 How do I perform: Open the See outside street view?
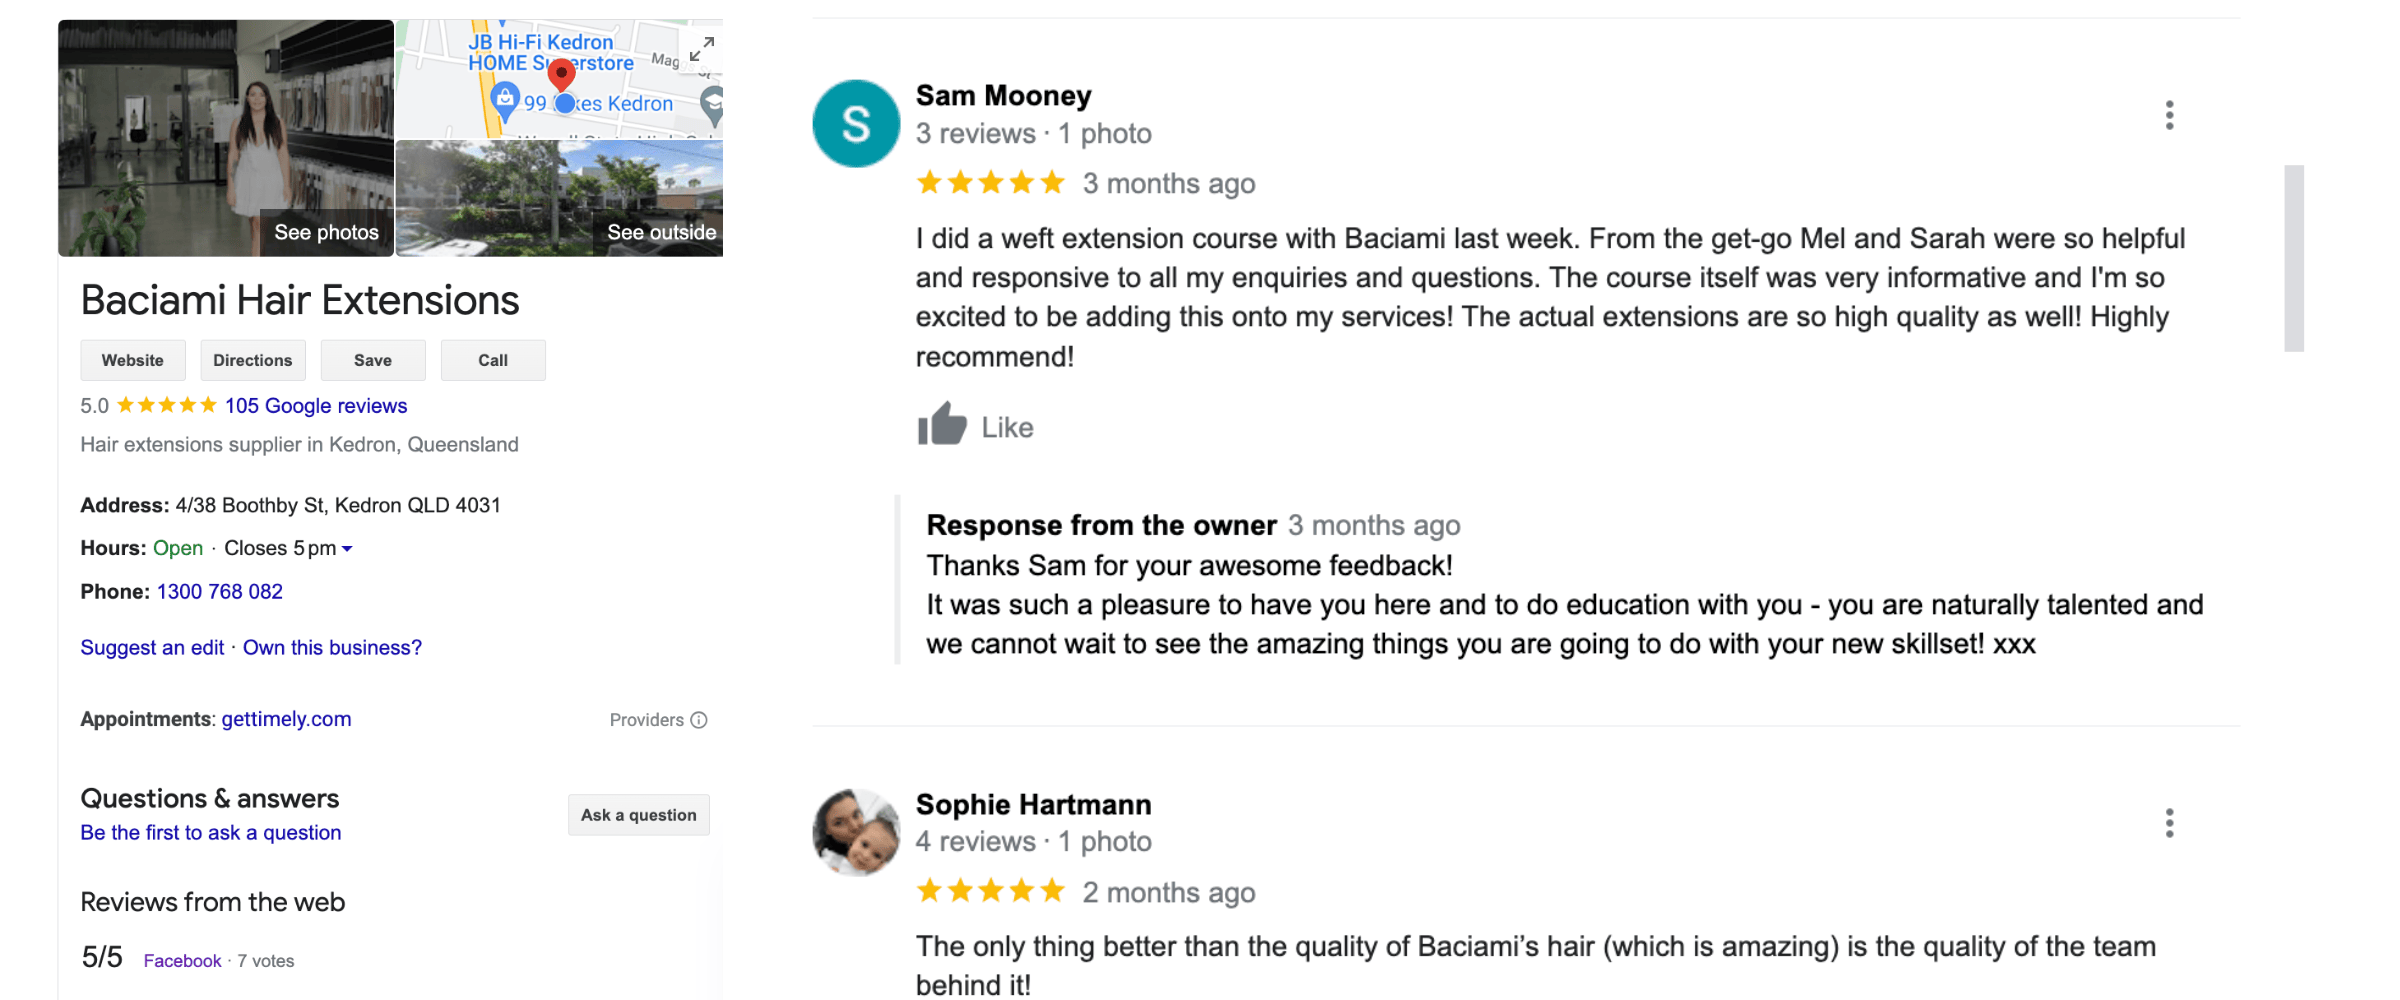(x=560, y=198)
